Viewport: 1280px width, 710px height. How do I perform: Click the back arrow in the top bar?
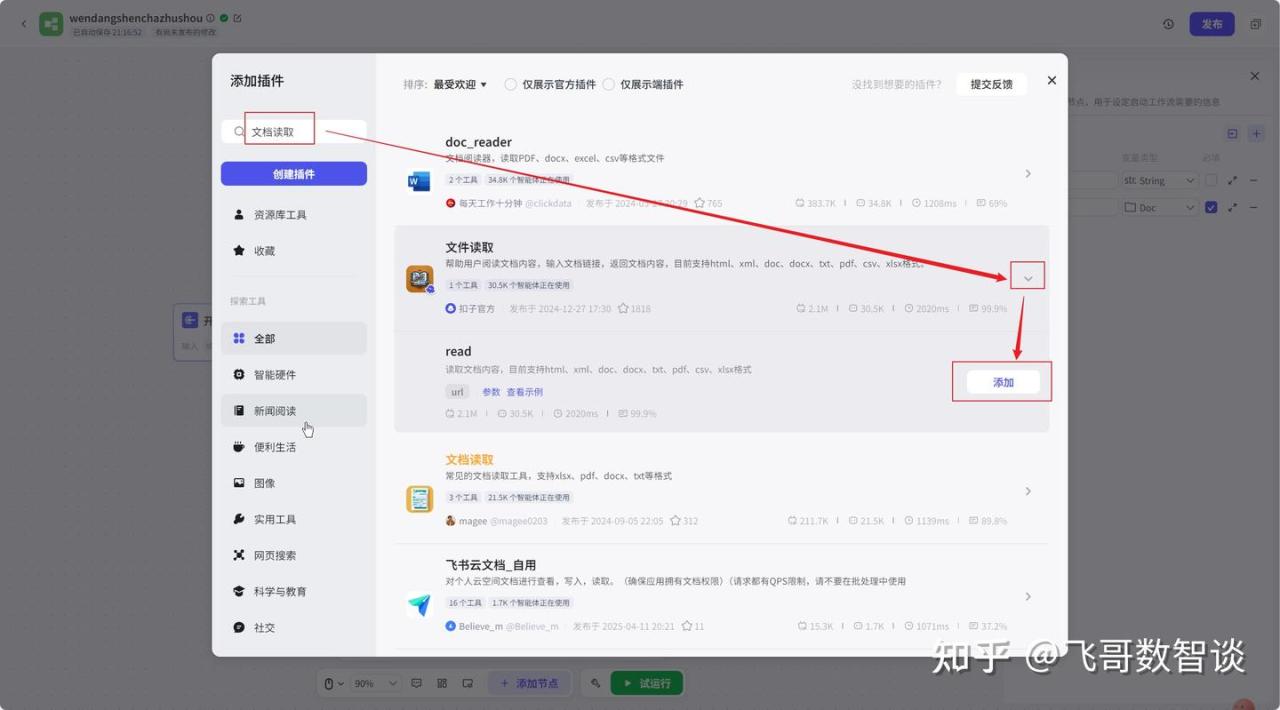coord(24,24)
